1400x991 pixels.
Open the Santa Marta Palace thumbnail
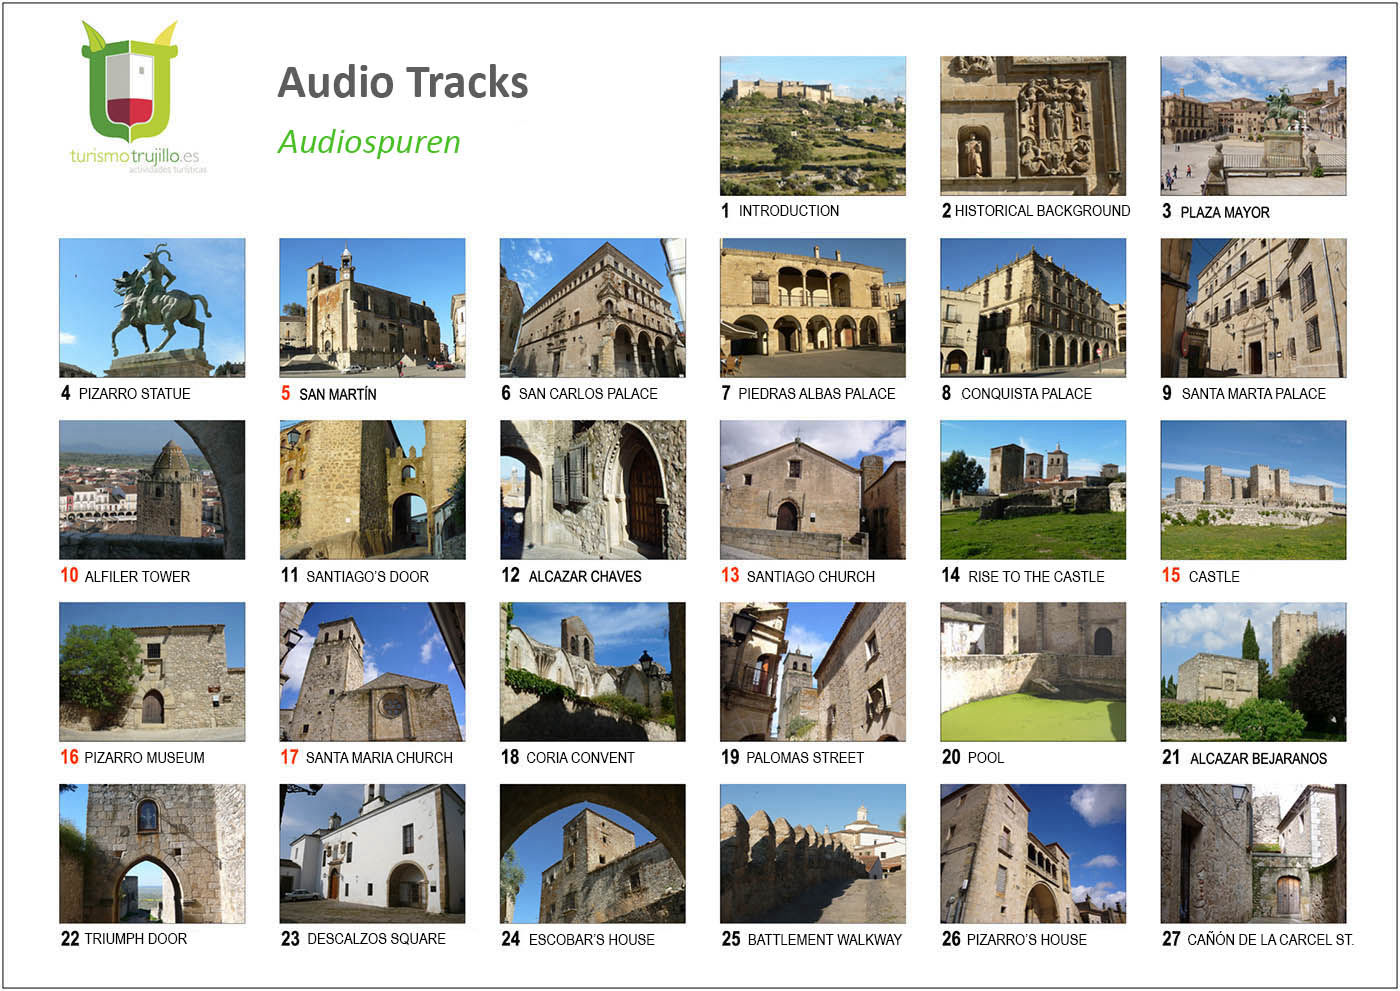tap(1253, 308)
